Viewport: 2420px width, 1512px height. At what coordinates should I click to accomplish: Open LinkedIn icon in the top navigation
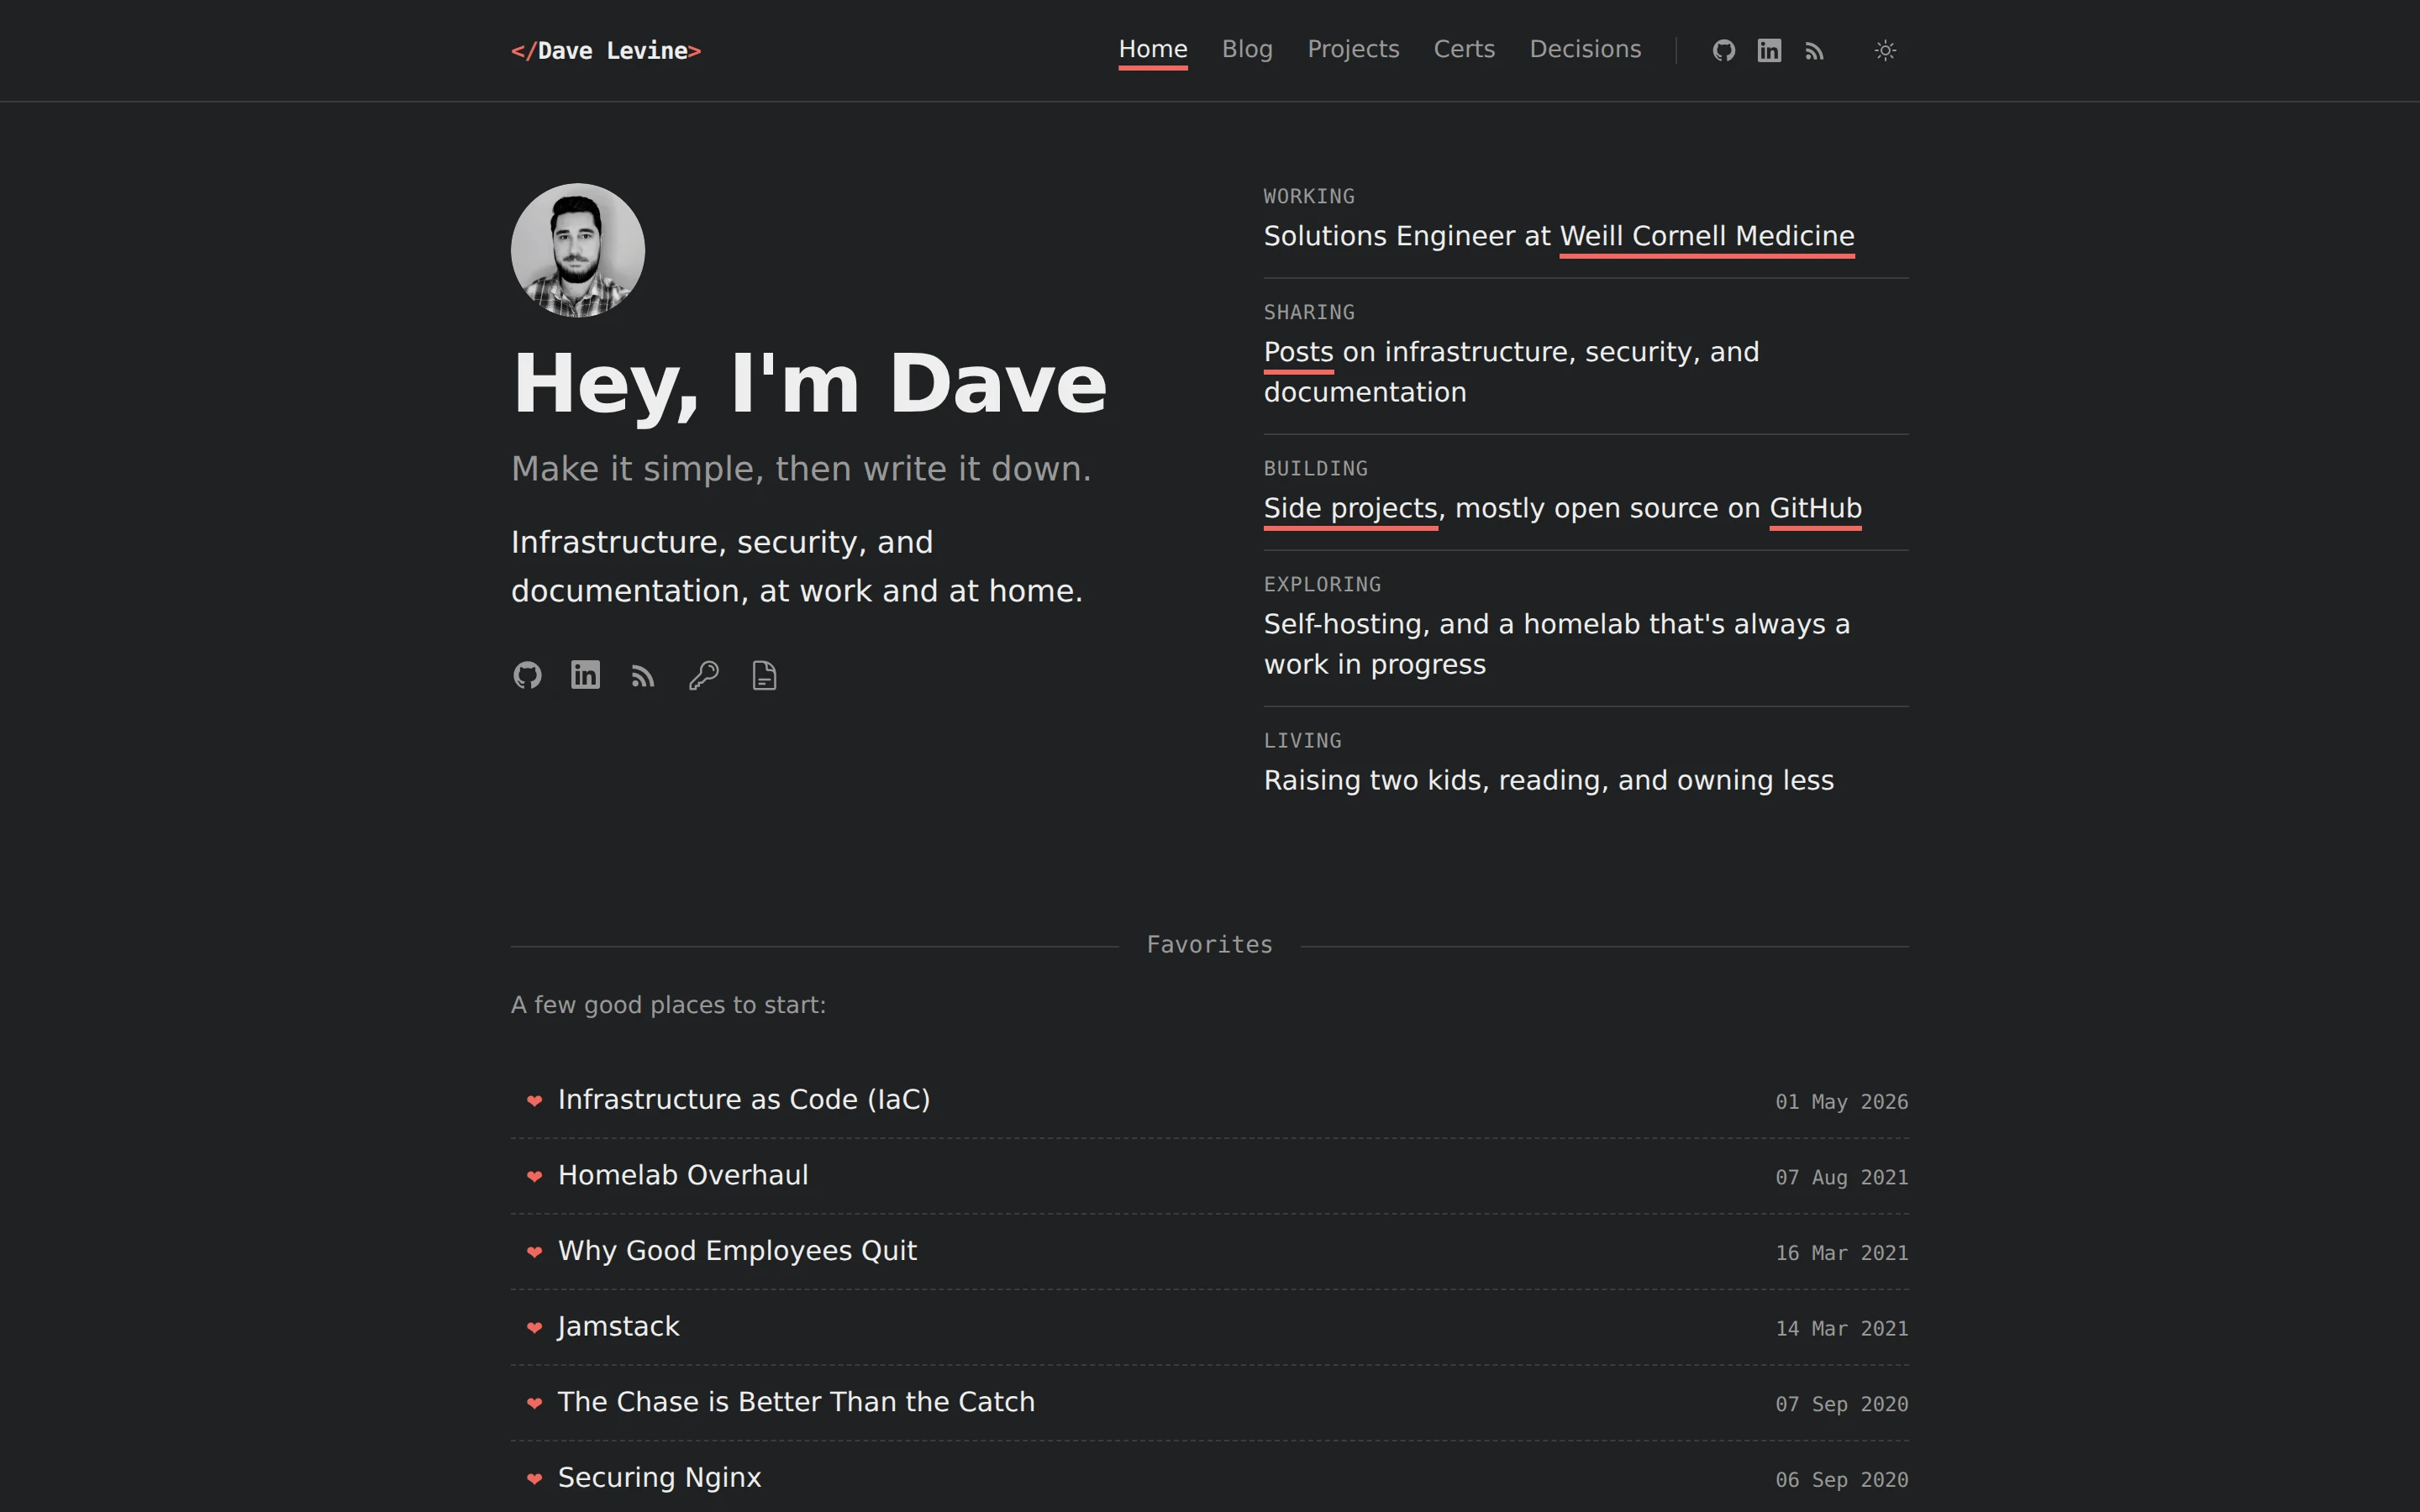1769,51
